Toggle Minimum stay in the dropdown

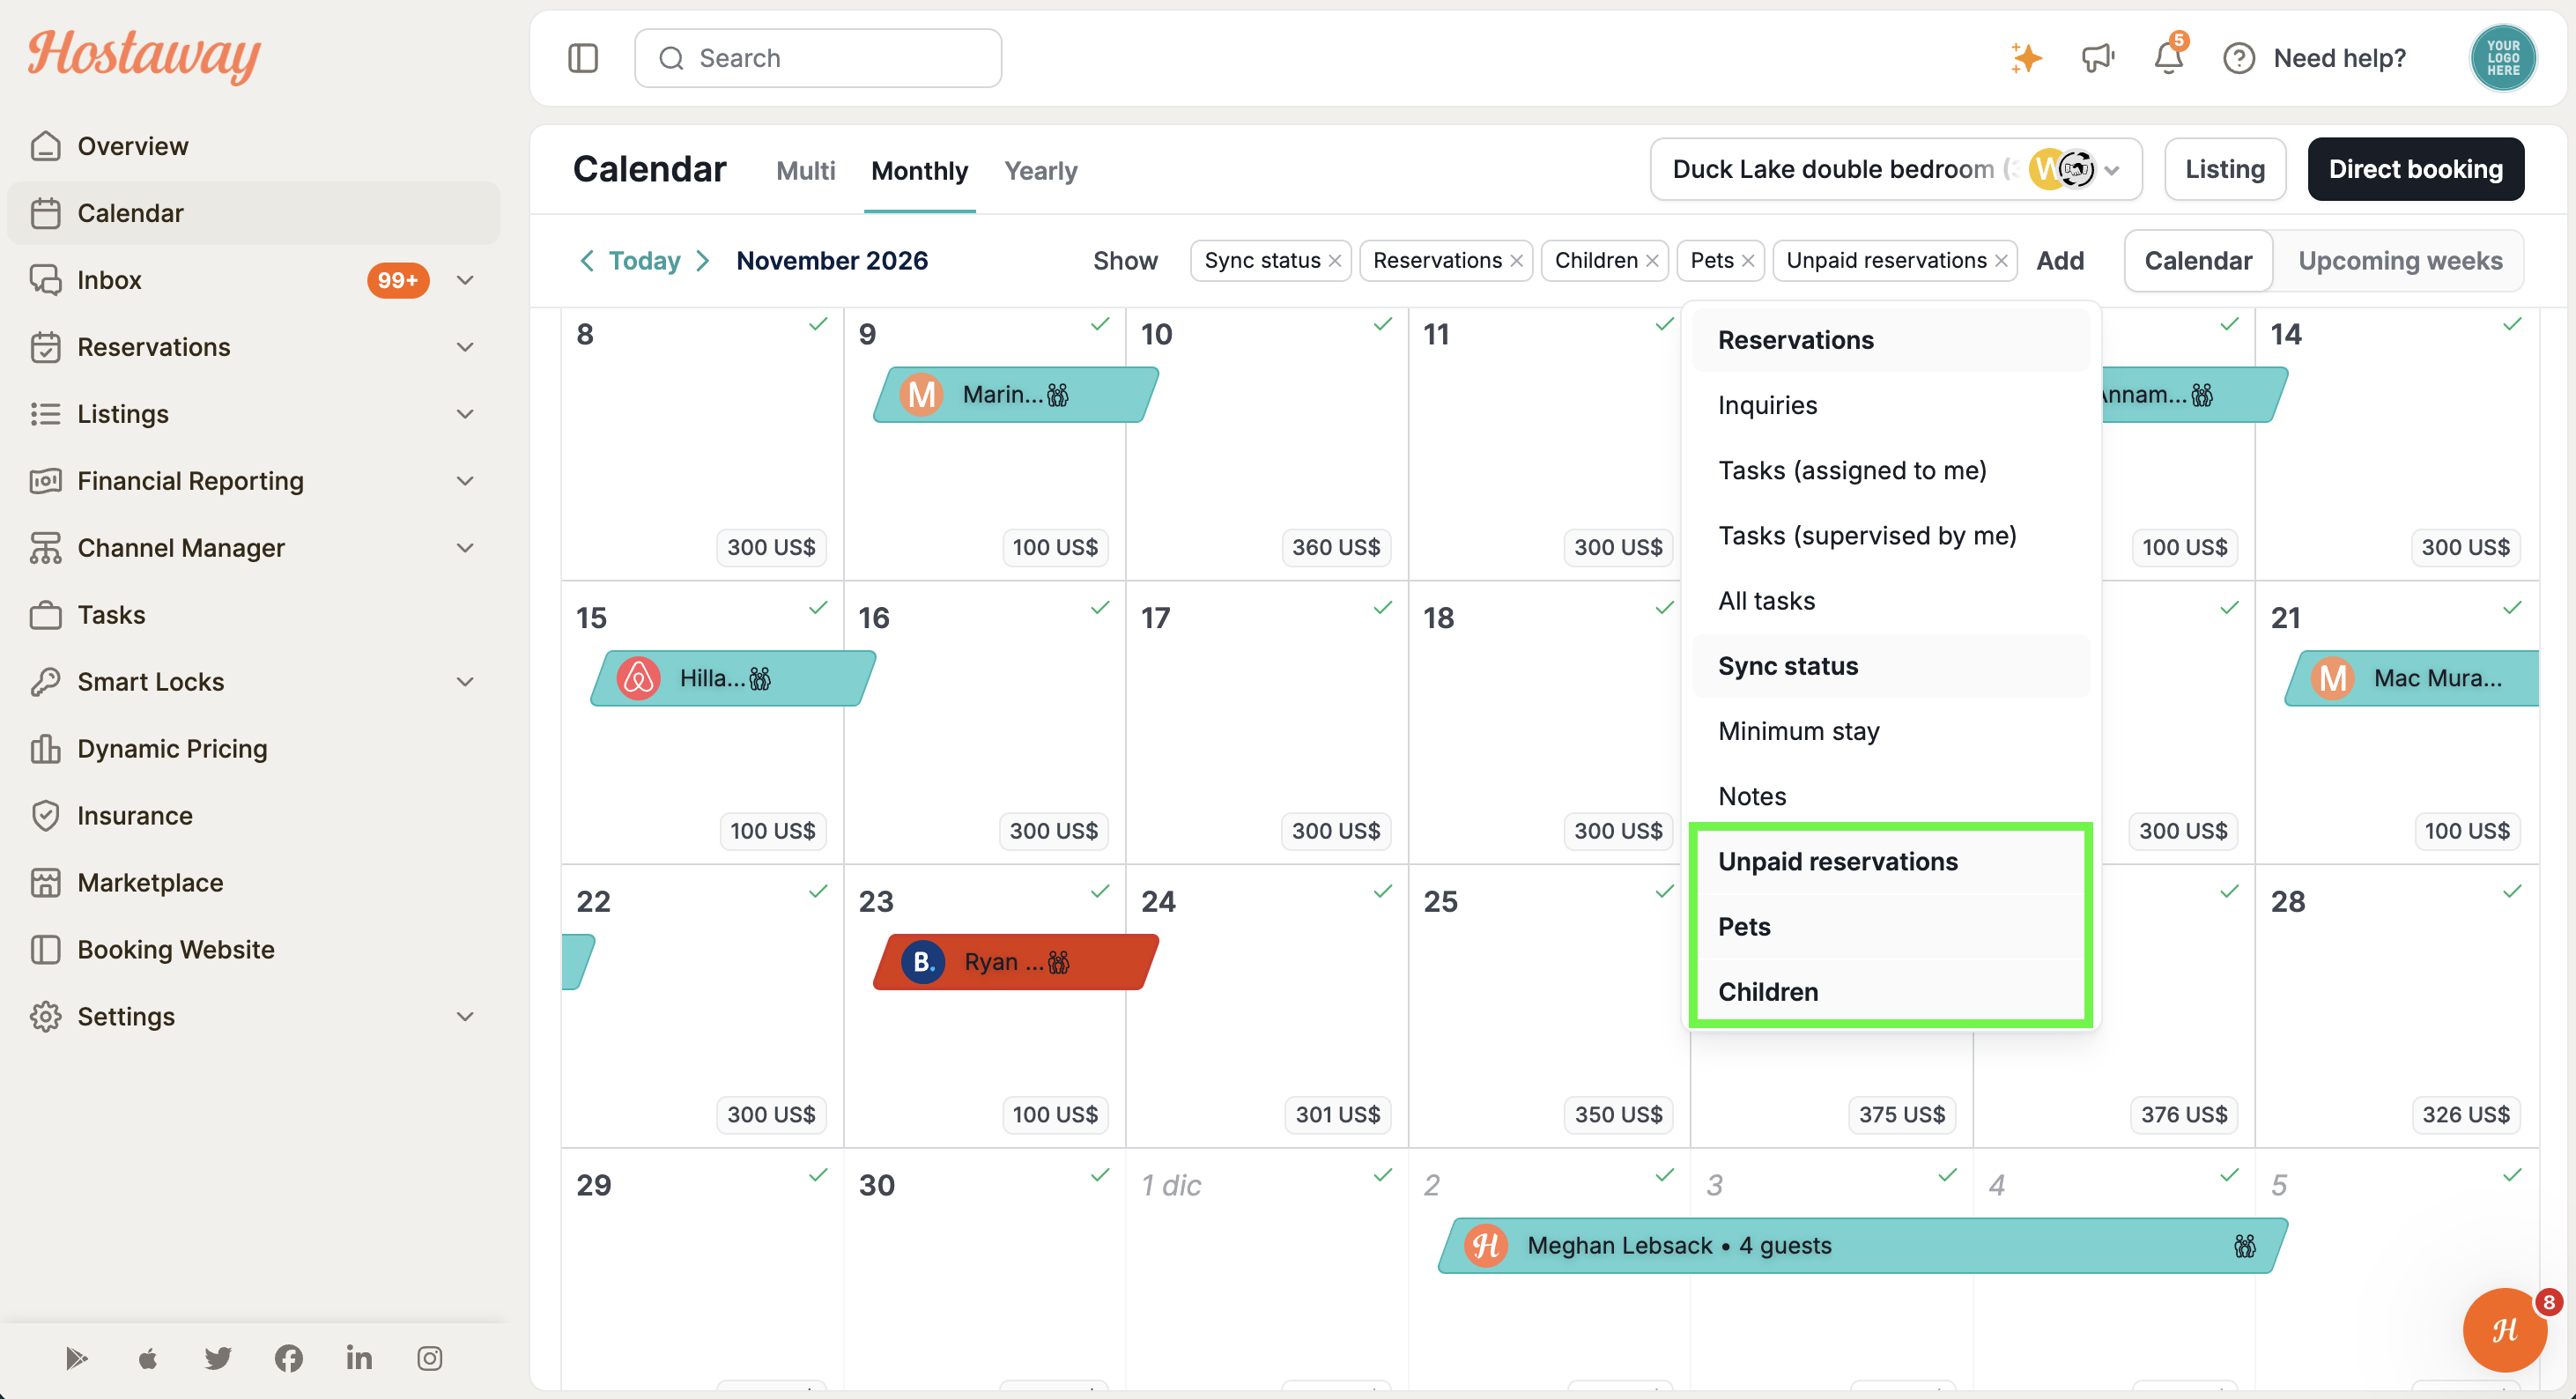1890,731
